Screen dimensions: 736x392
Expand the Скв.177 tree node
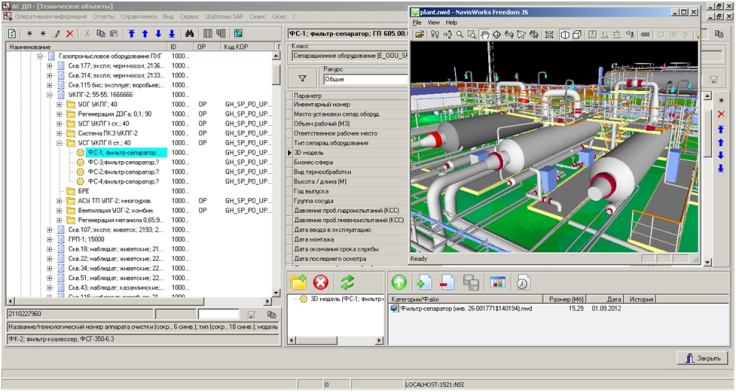pos(50,66)
